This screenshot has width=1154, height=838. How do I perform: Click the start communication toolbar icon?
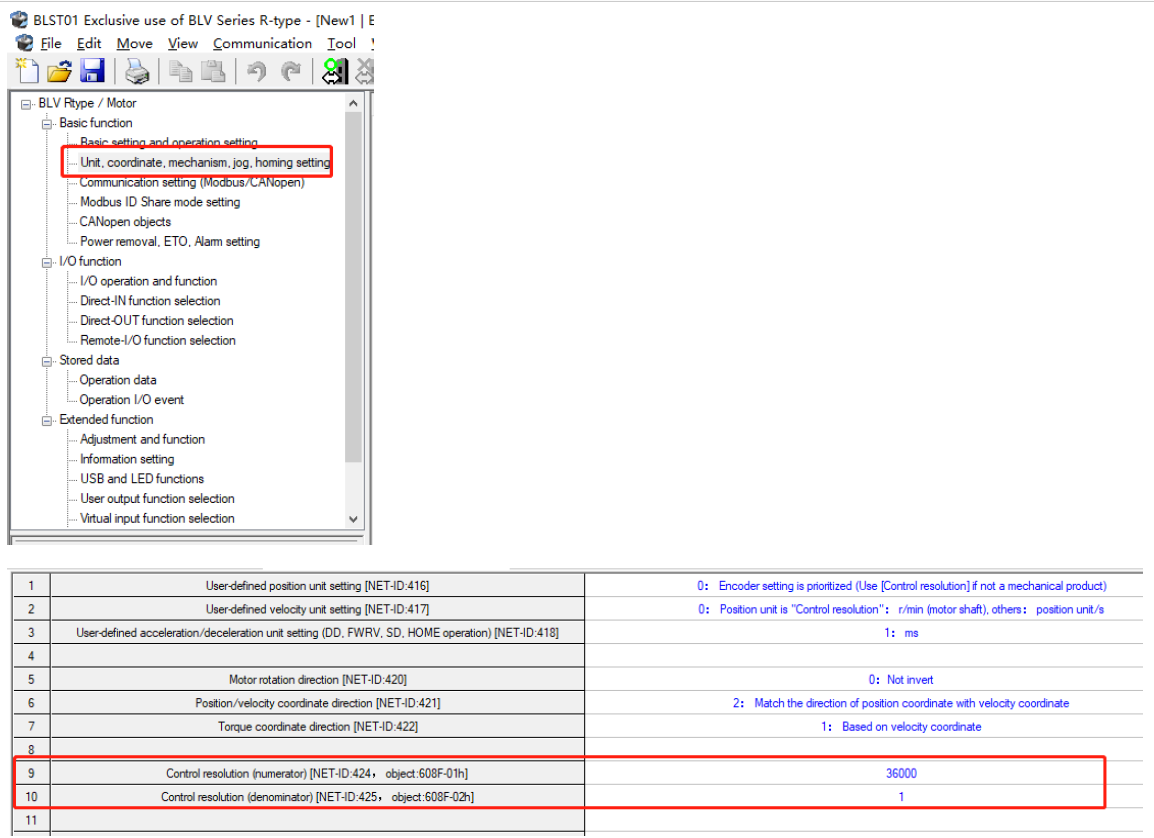pyautogui.click(x=334, y=71)
